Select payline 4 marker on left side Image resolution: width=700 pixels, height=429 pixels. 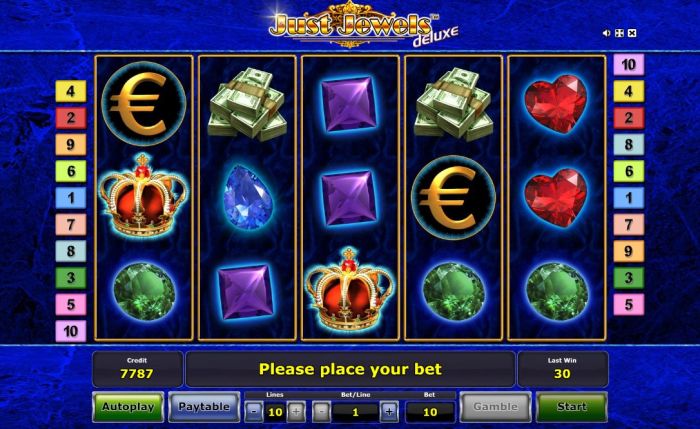point(71,92)
